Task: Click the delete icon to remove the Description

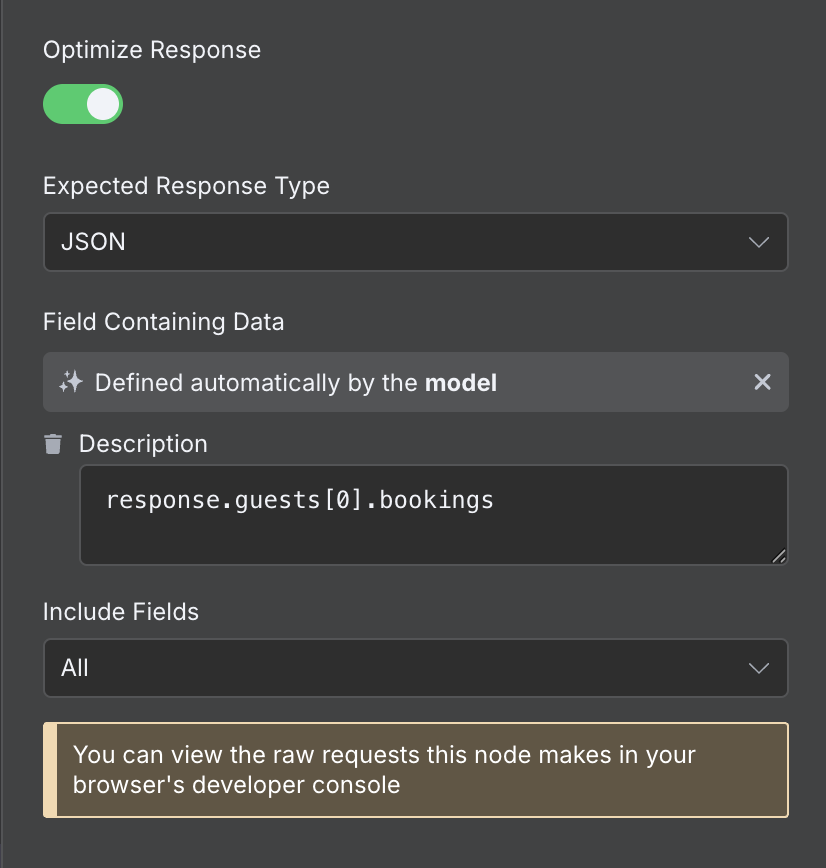Action: (x=52, y=443)
